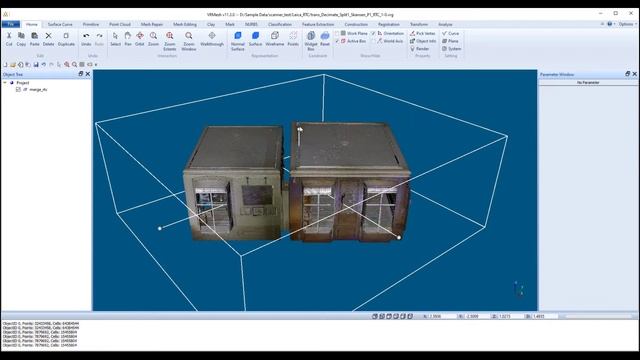Click the Pick Vertex tool

pyautogui.click(x=422, y=33)
